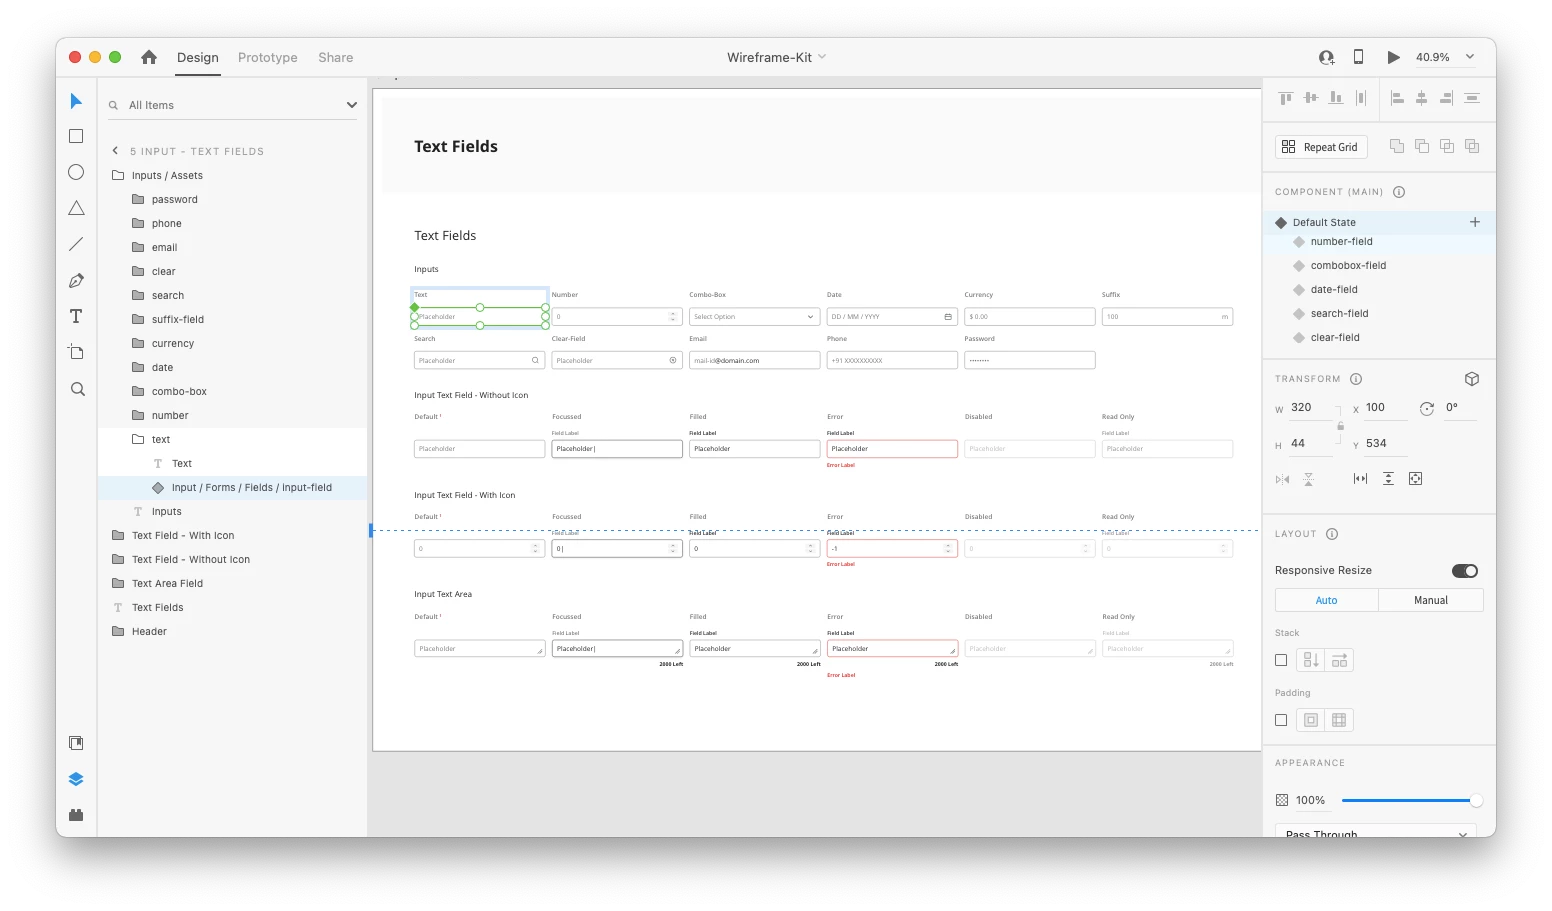The image size is (1552, 911).
Task: Switch to the Prototype tab
Action: coord(268,57)
